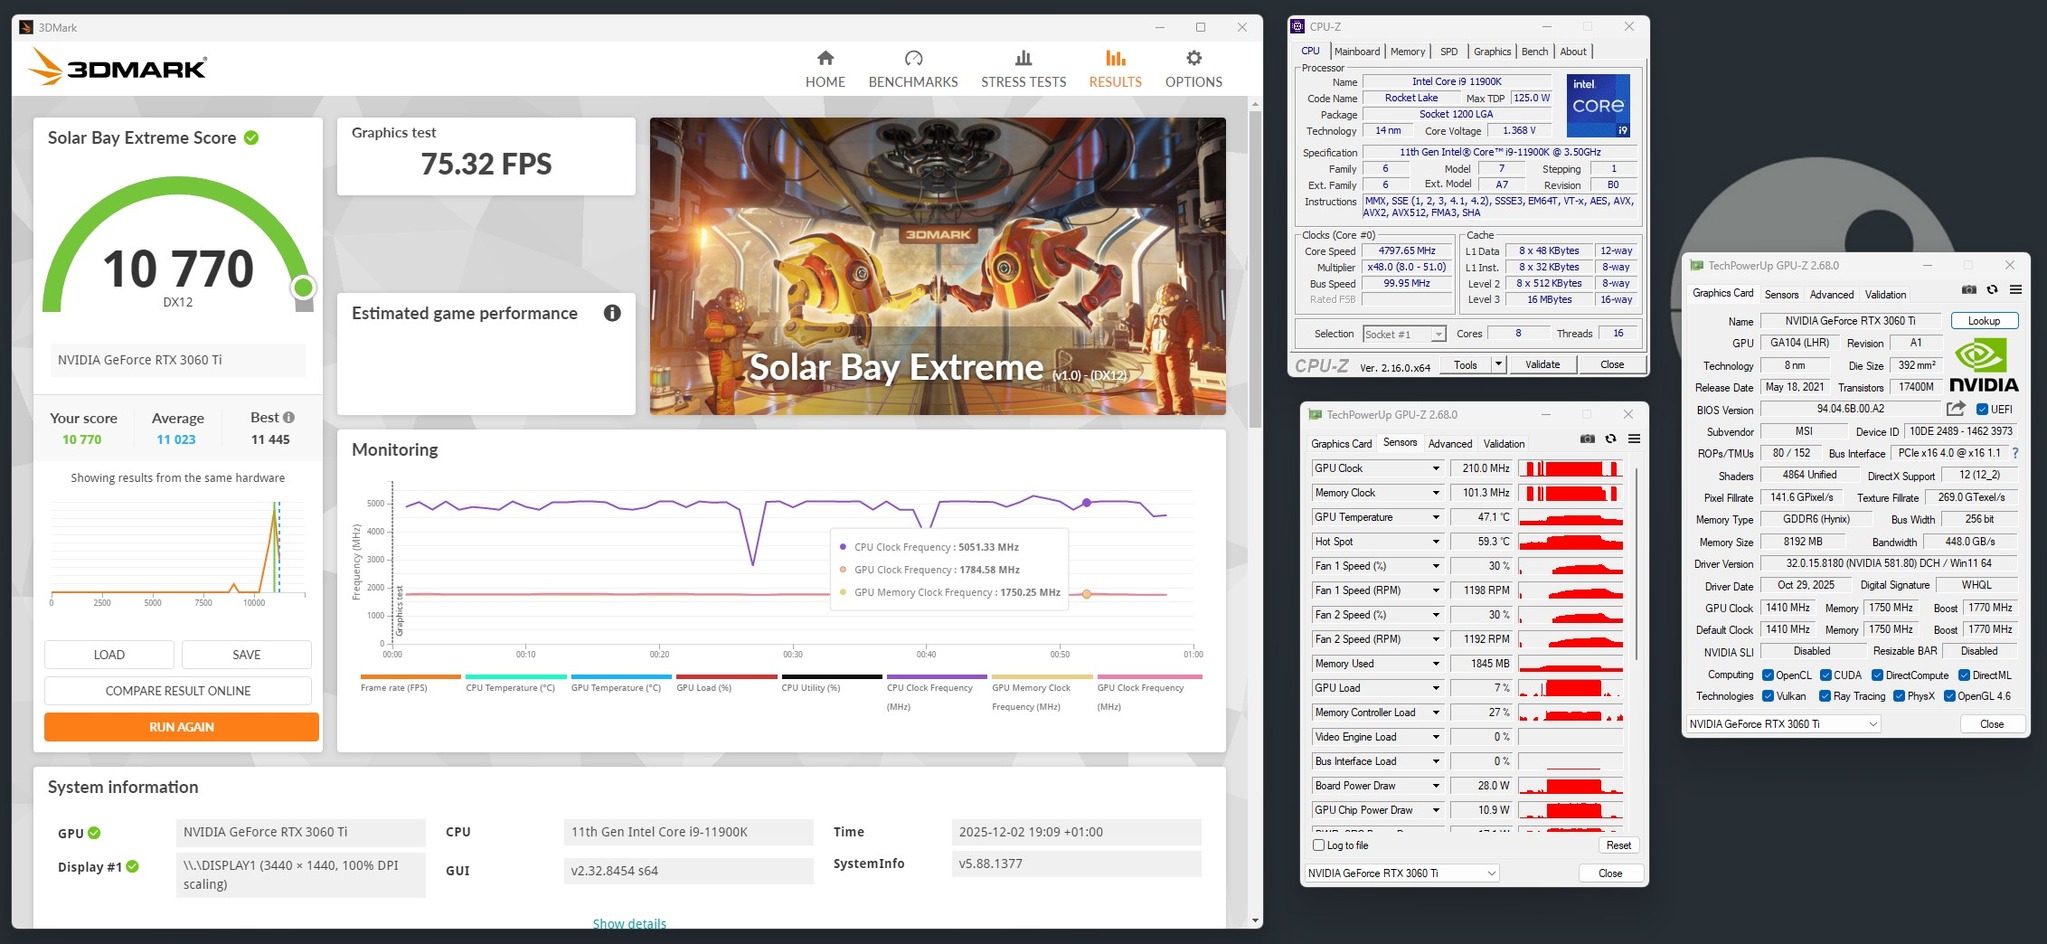Switch to the Bench tab in CPU-Z

[1535, 52]
